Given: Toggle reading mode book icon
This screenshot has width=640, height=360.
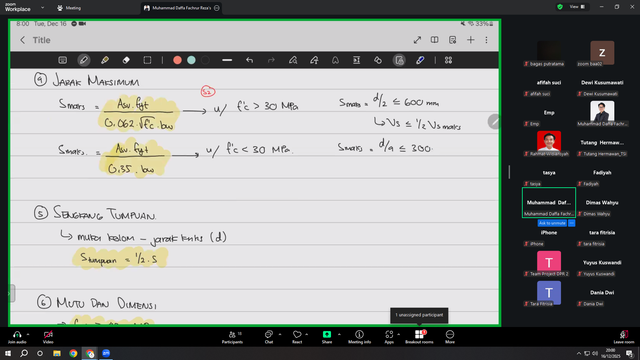Looking at the screenshot, I should click(434, 40).
